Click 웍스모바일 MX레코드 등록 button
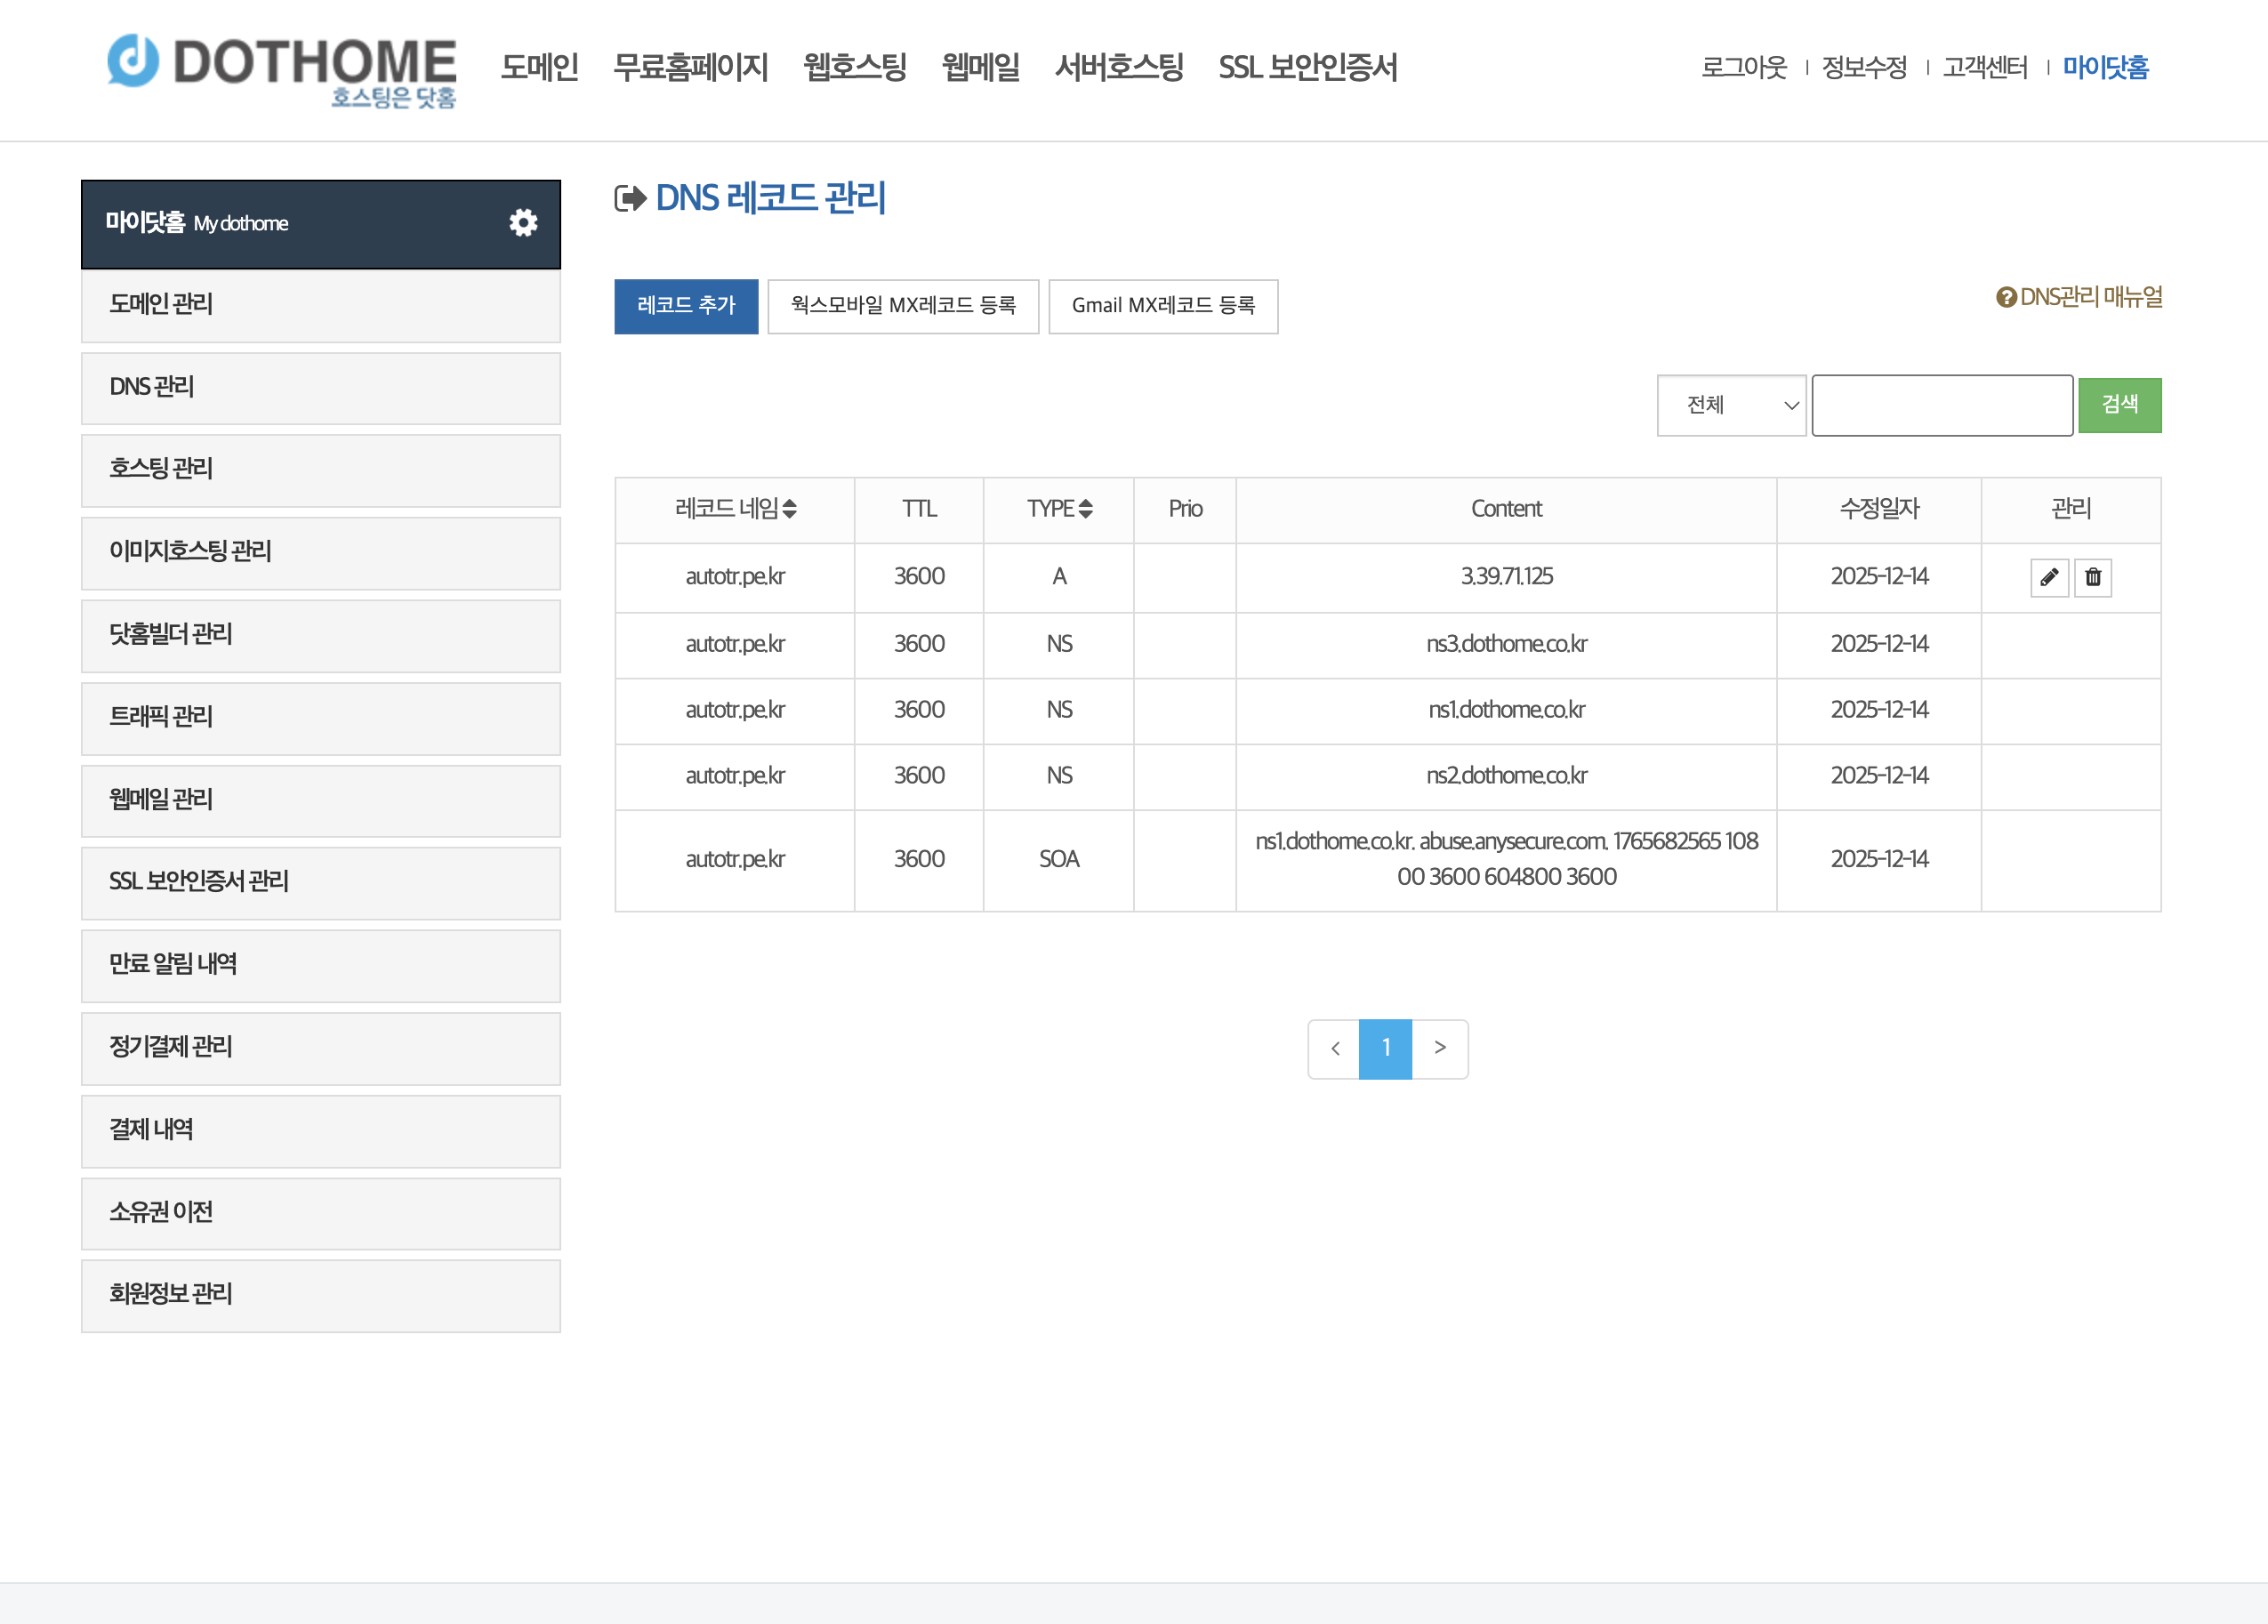The height and width of the screenshot is (1624, 2268). click(902, 305)
